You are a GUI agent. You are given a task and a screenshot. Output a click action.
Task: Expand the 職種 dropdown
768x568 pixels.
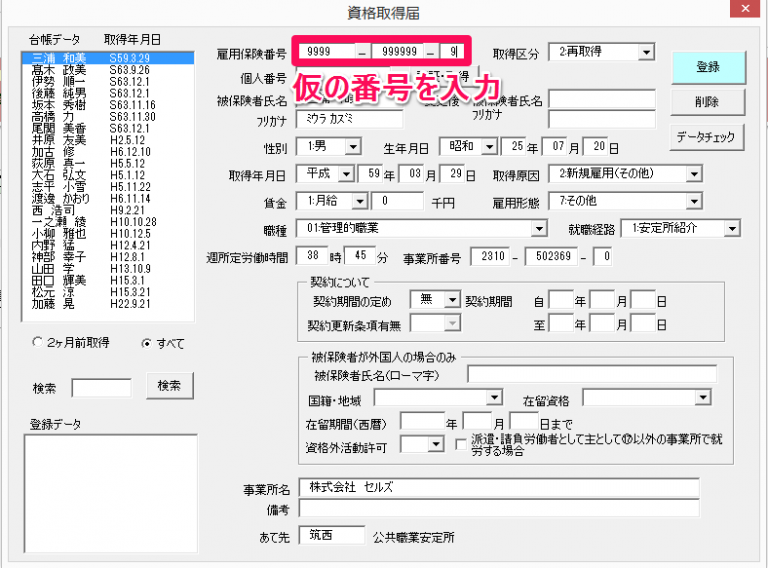tap(539, 229)
